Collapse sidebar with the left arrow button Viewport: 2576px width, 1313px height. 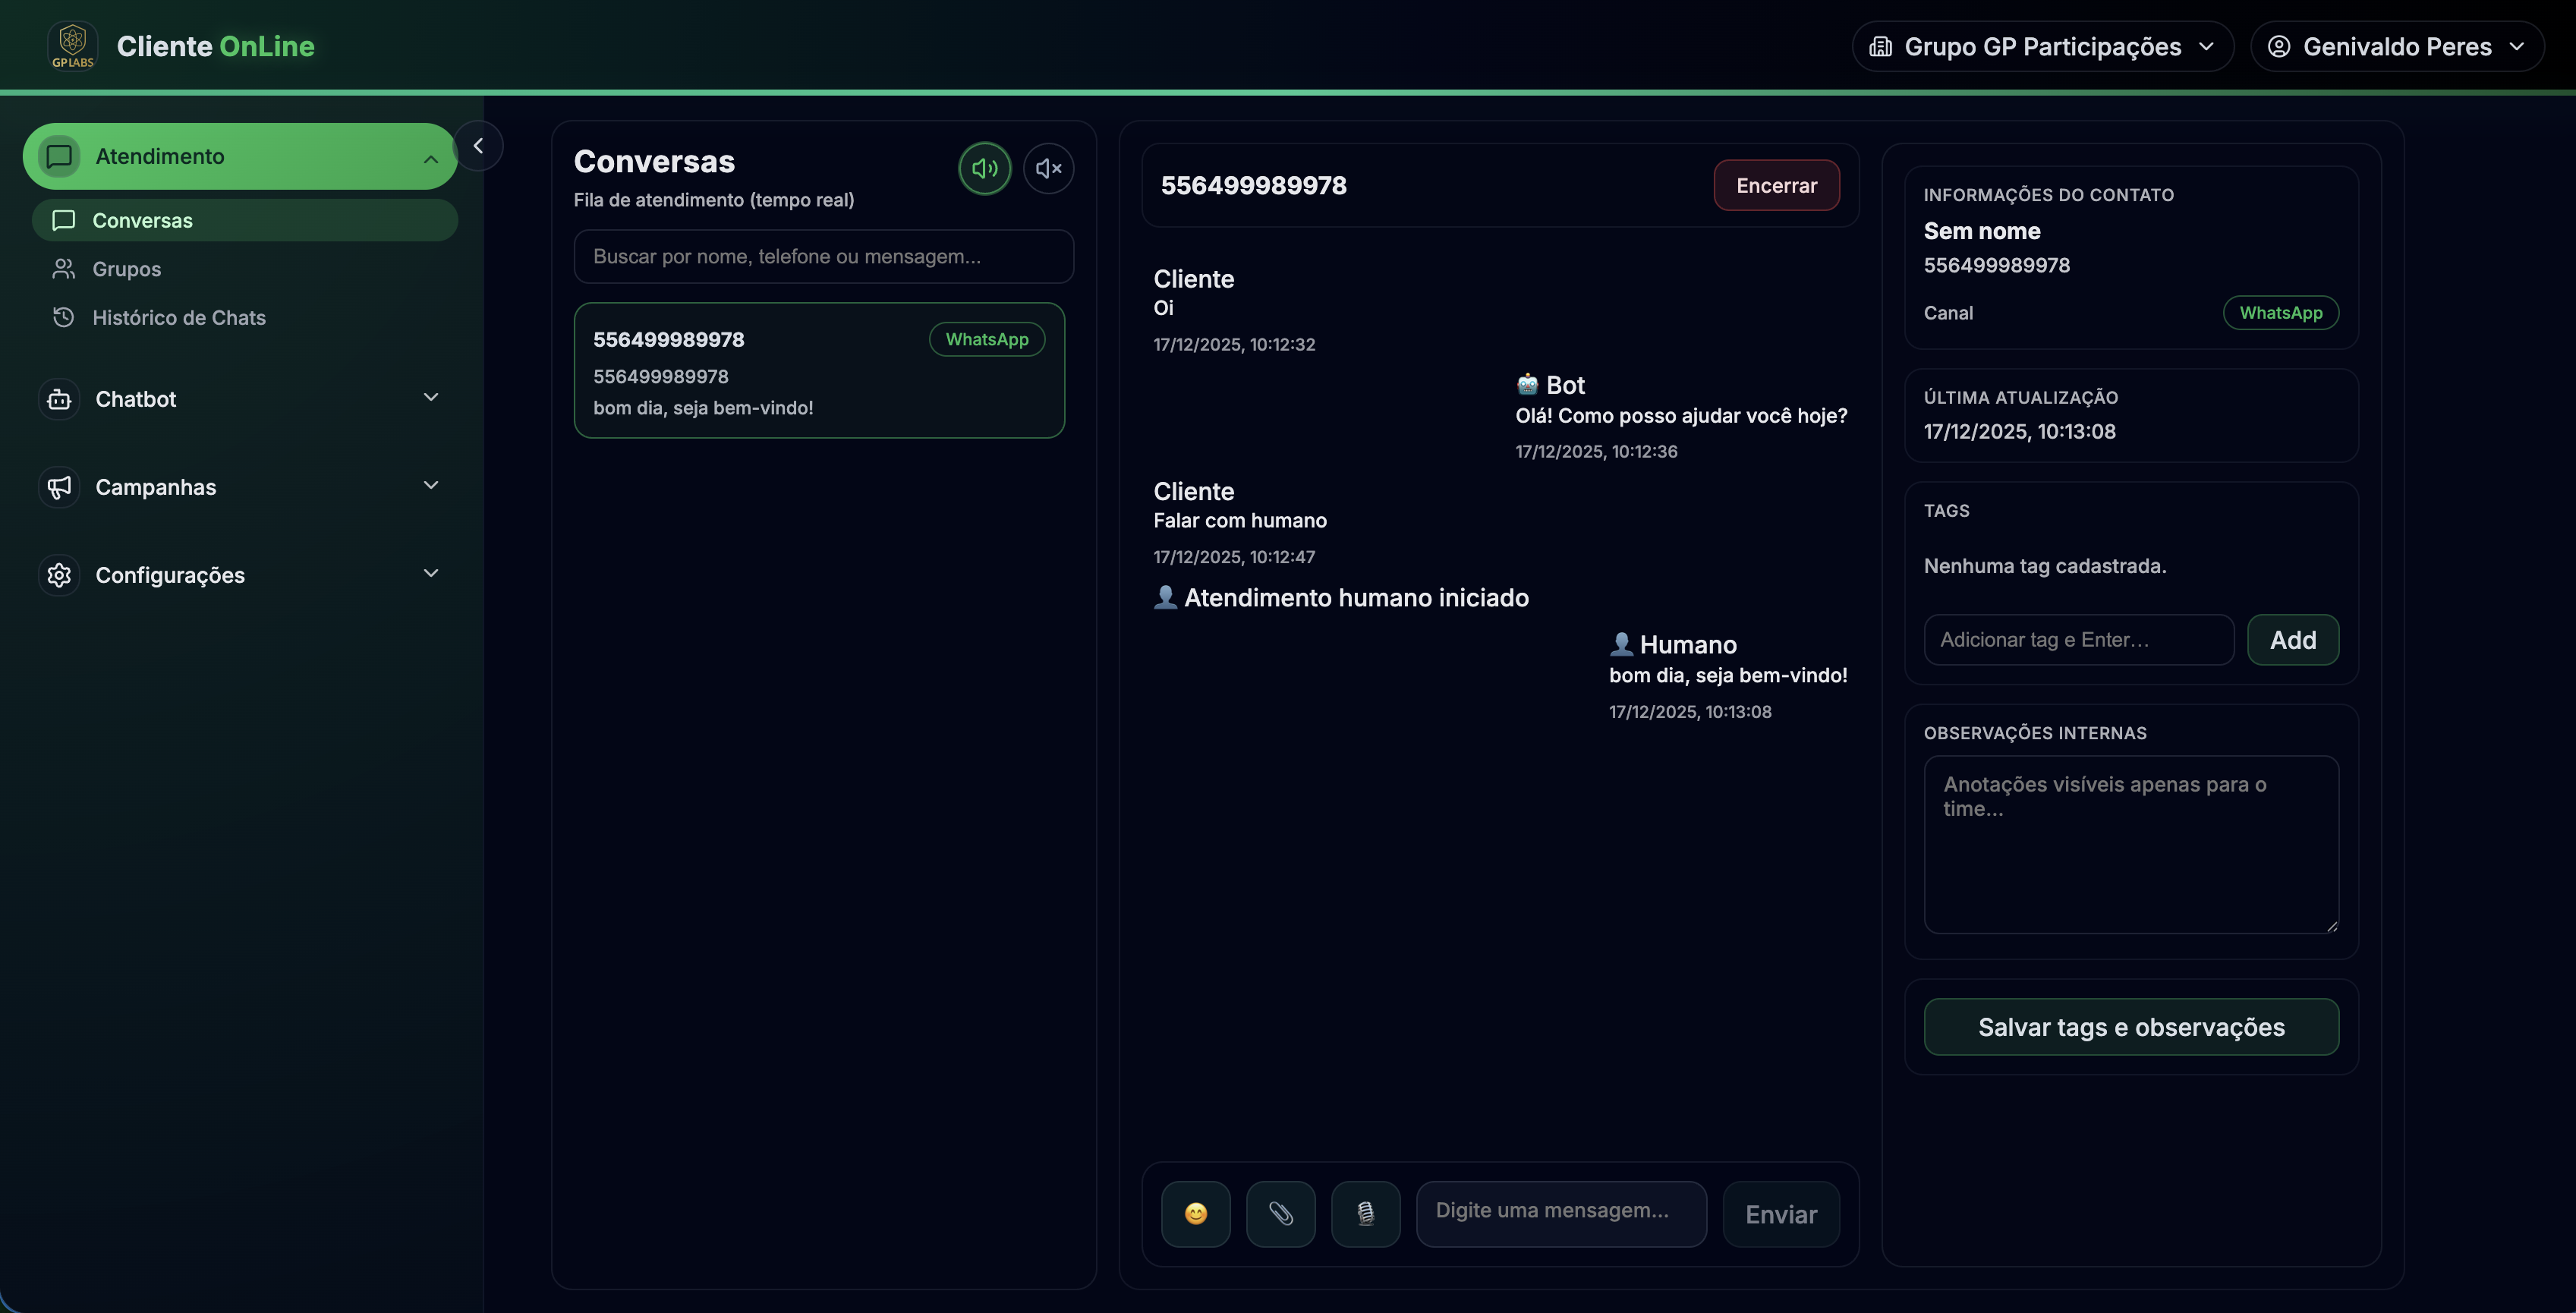478,146
